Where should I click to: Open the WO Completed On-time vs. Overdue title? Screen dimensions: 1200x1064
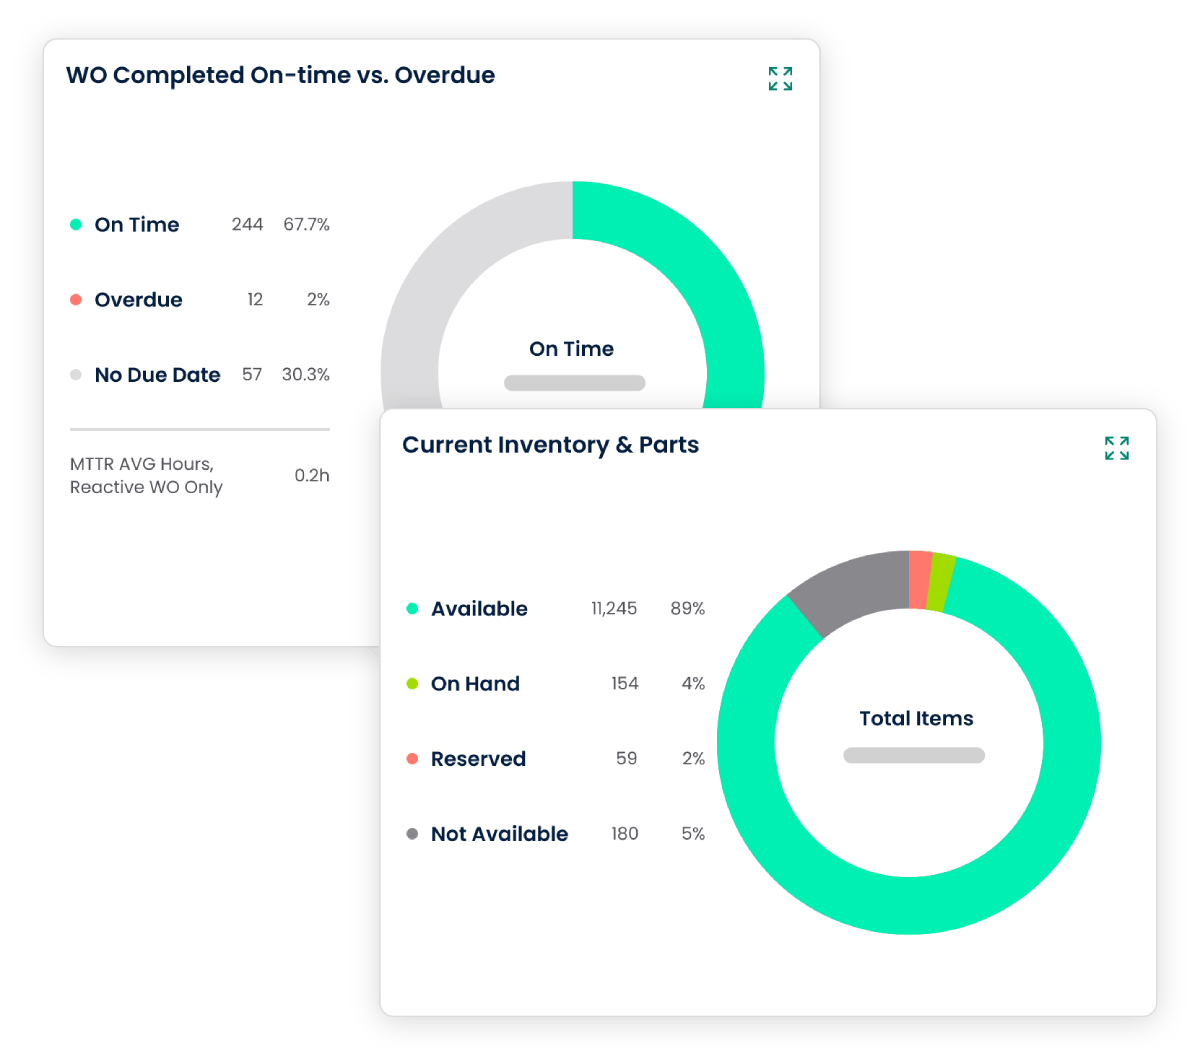coord(280,75)
